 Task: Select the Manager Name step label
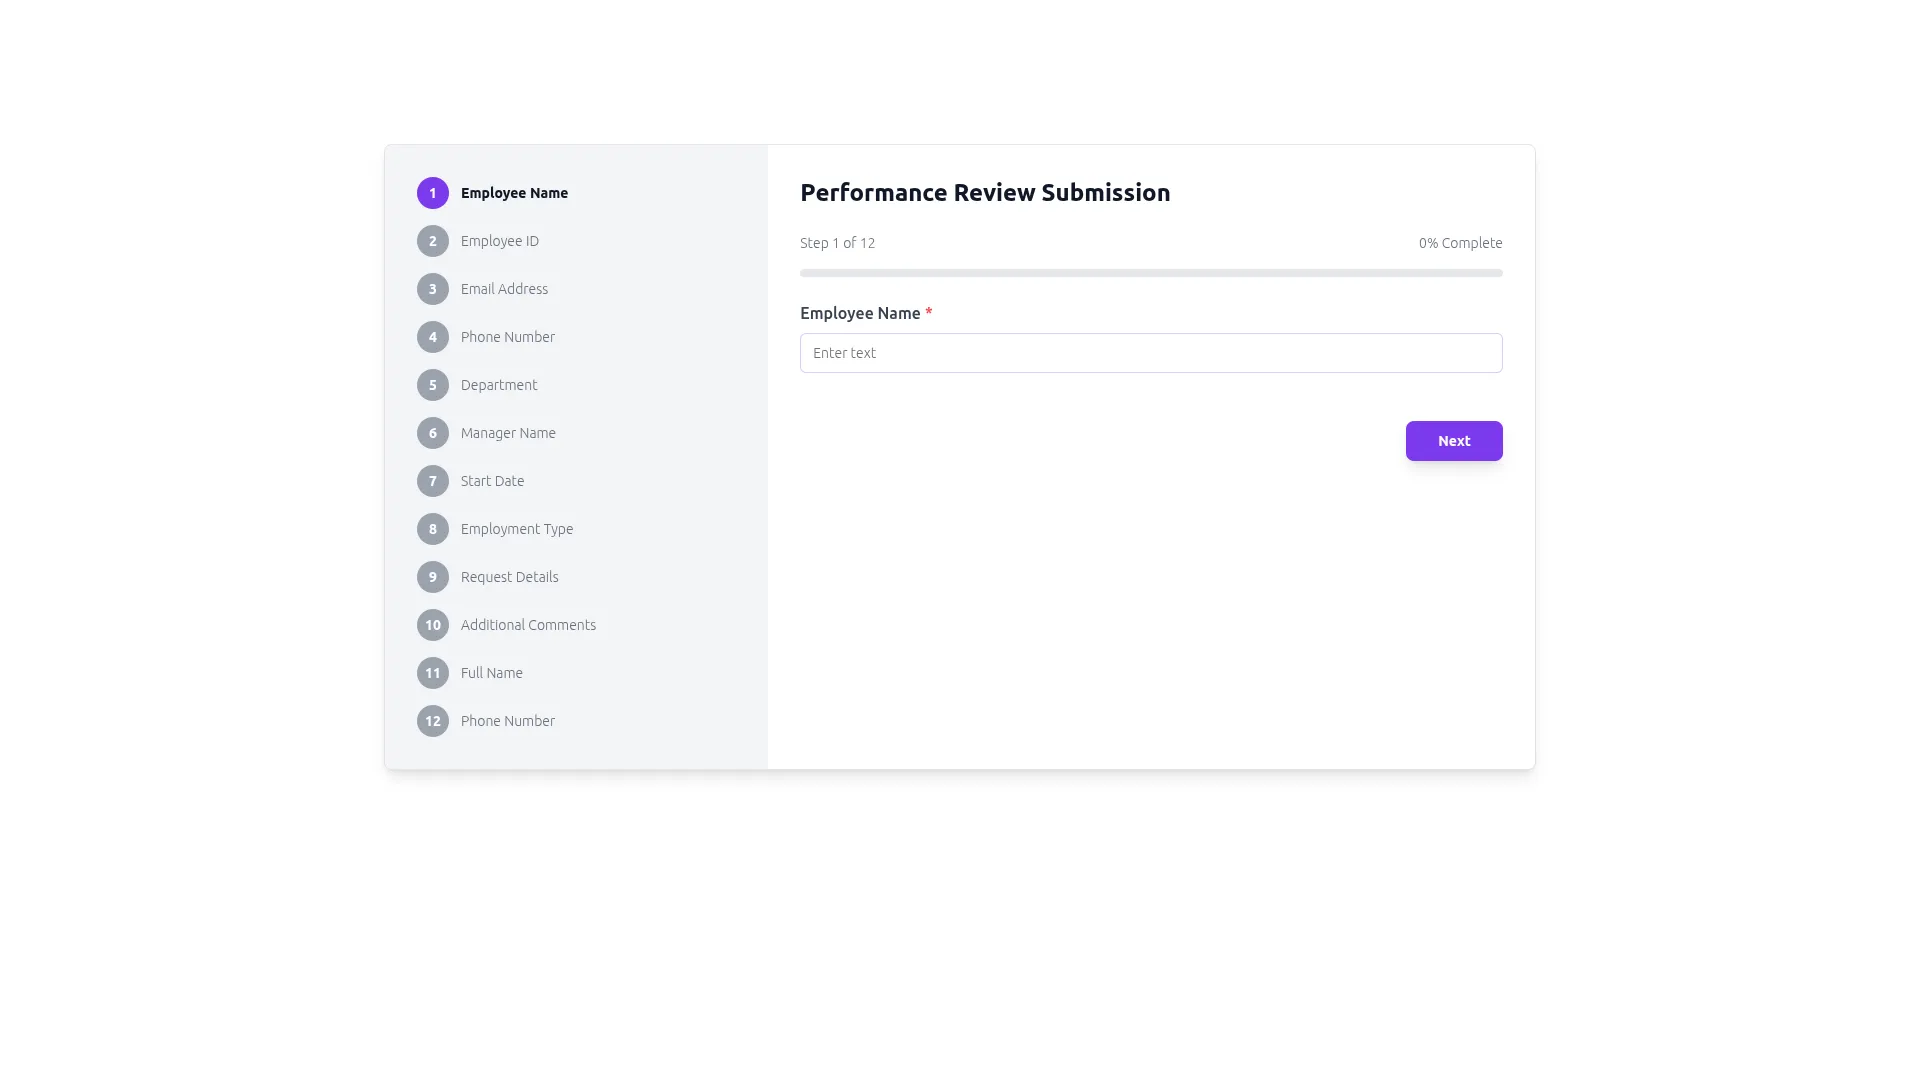(508, 433)
